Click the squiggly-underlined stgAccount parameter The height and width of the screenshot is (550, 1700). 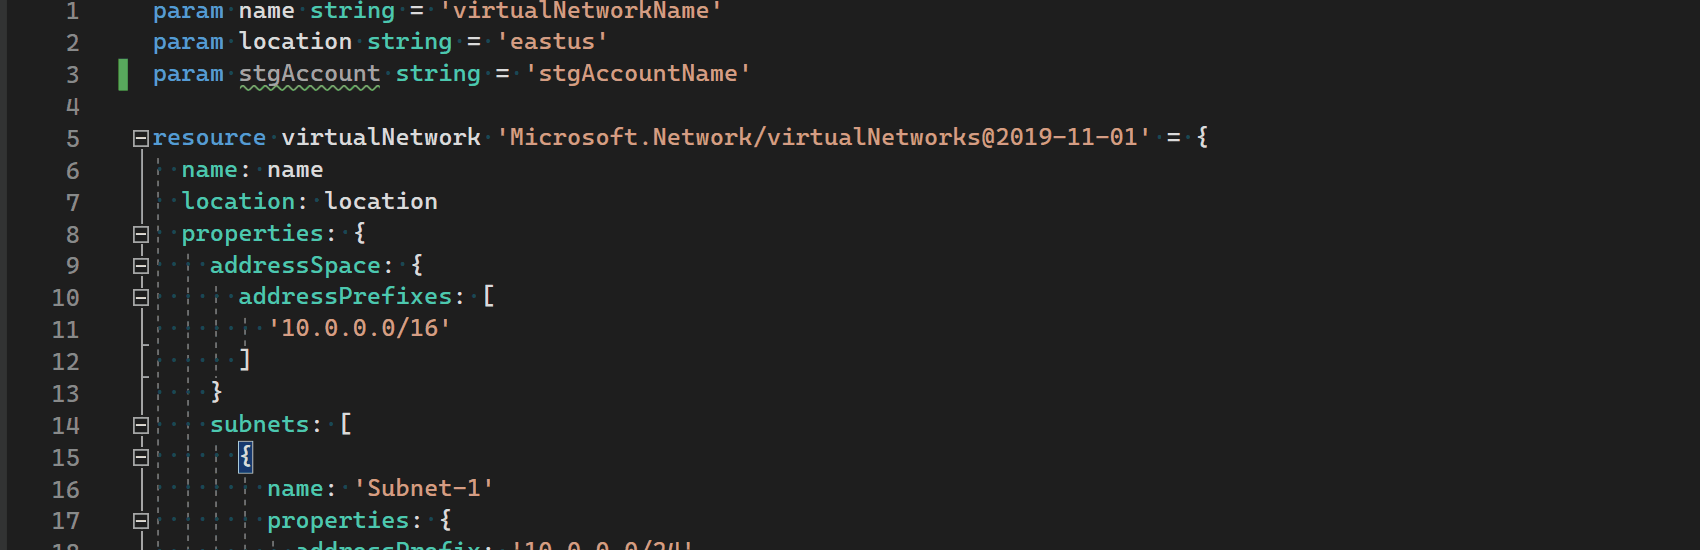[x=309, y=74]
